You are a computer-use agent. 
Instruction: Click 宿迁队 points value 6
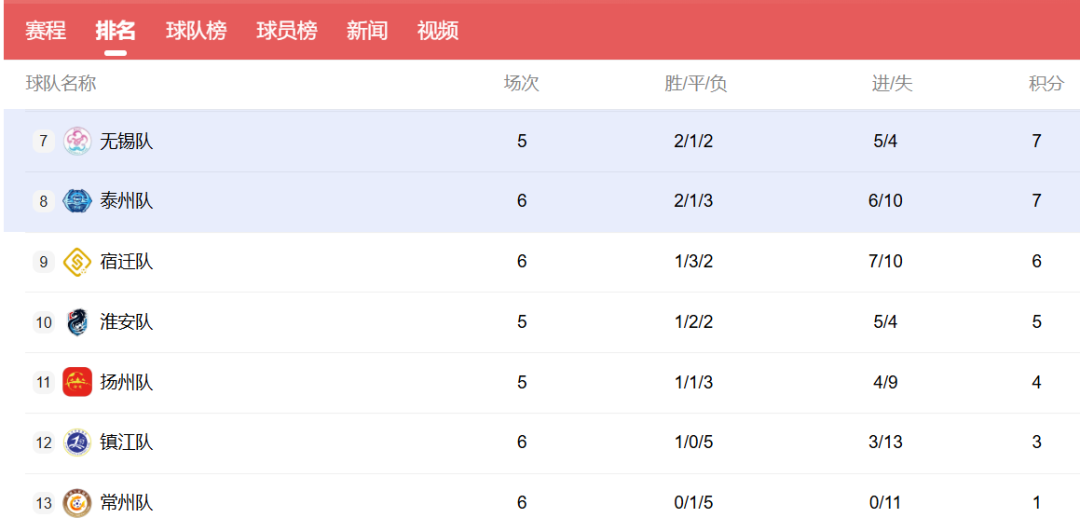tap(1037, 262)
